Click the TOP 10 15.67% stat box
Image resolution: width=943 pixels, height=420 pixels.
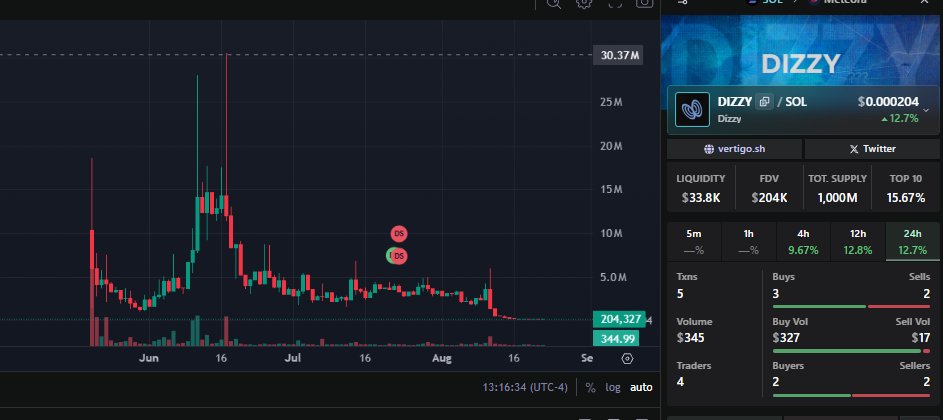pos(905,188)
